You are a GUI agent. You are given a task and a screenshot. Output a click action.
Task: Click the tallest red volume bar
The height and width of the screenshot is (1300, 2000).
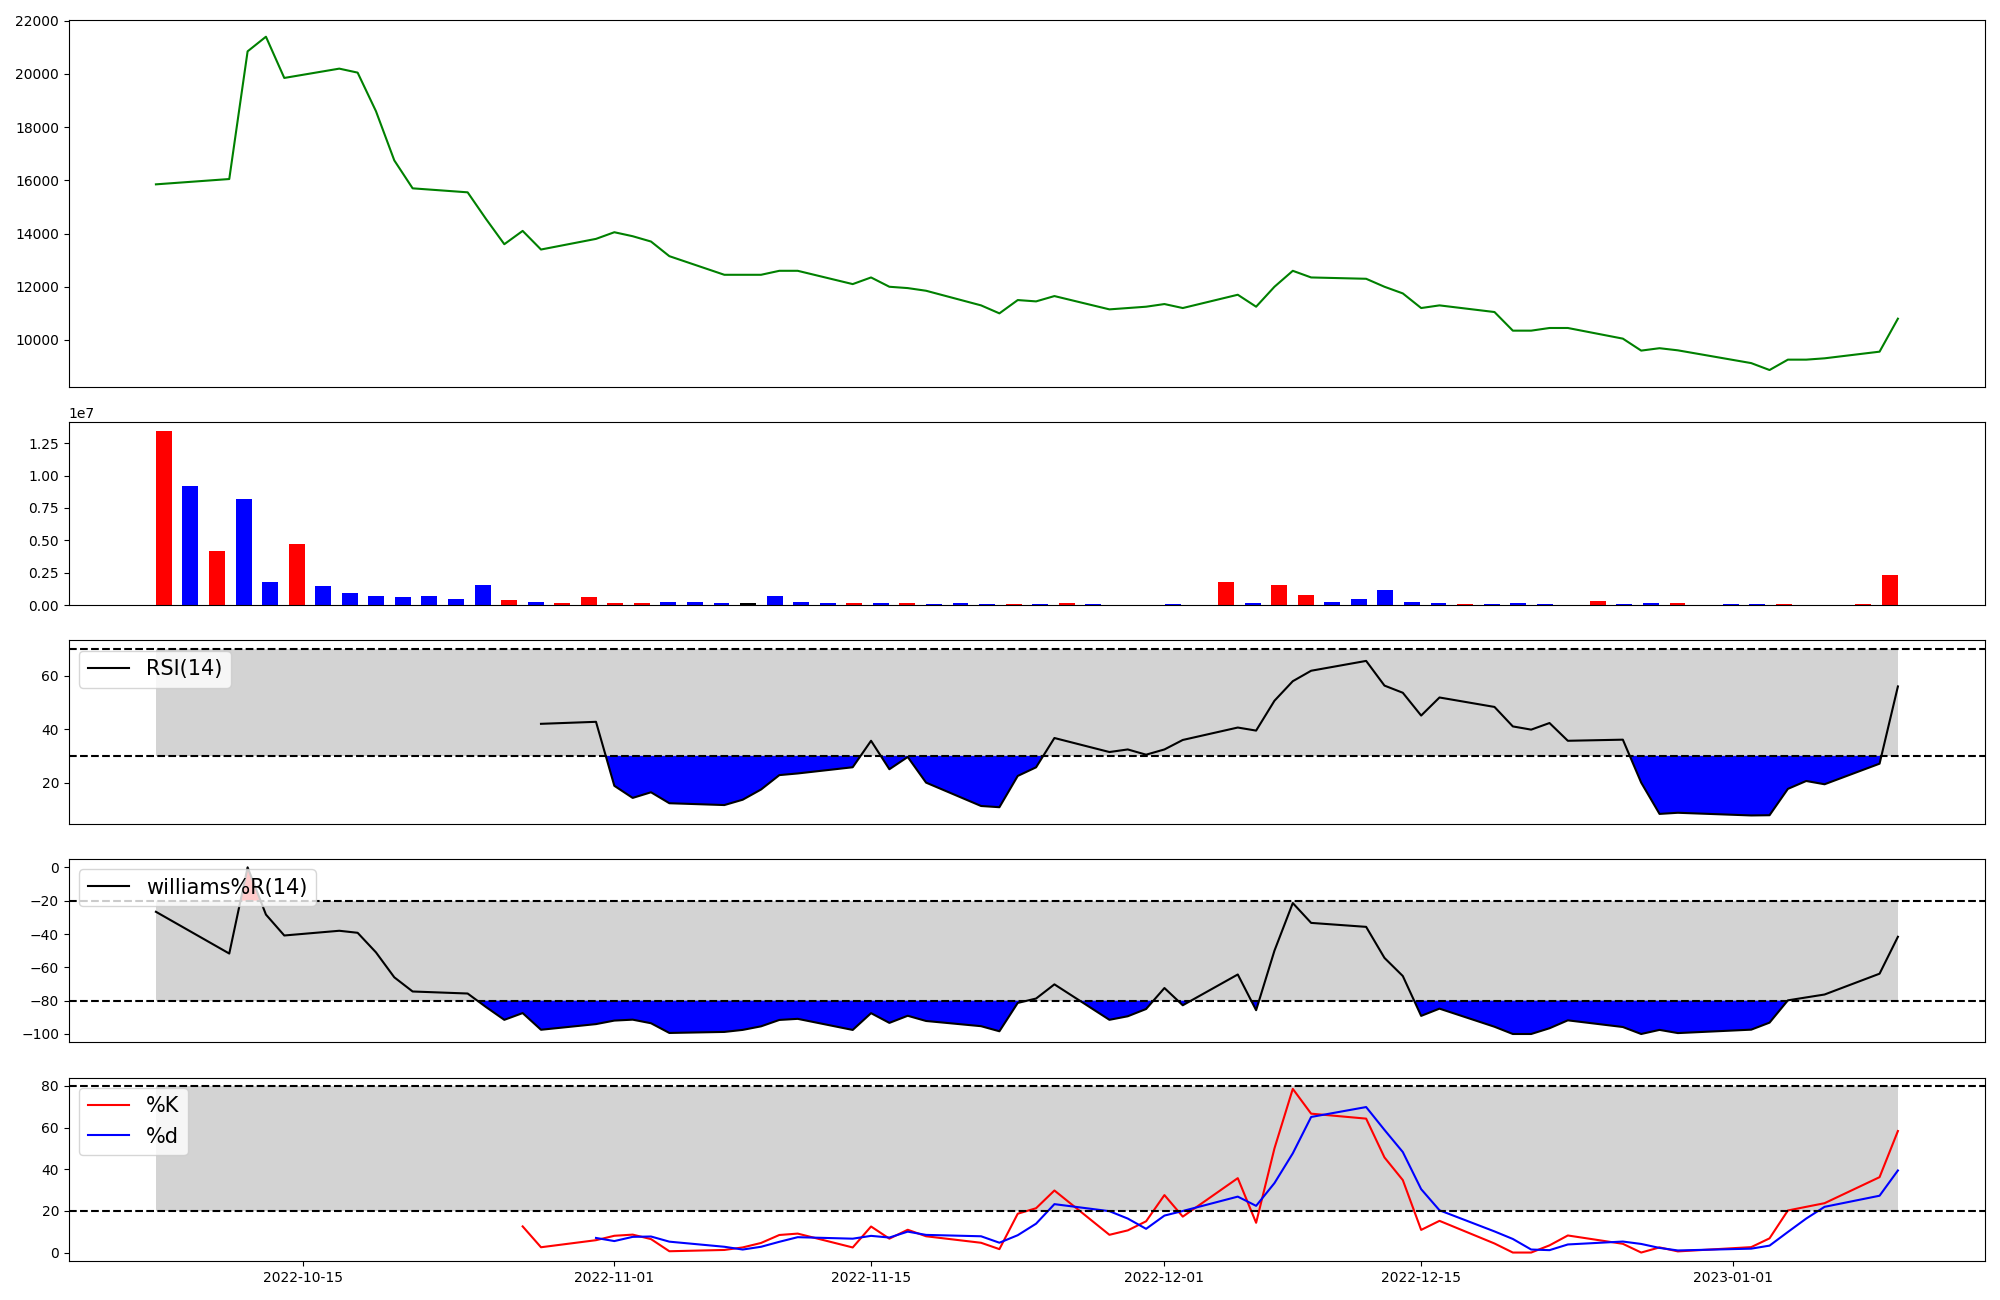pos(164,517)
